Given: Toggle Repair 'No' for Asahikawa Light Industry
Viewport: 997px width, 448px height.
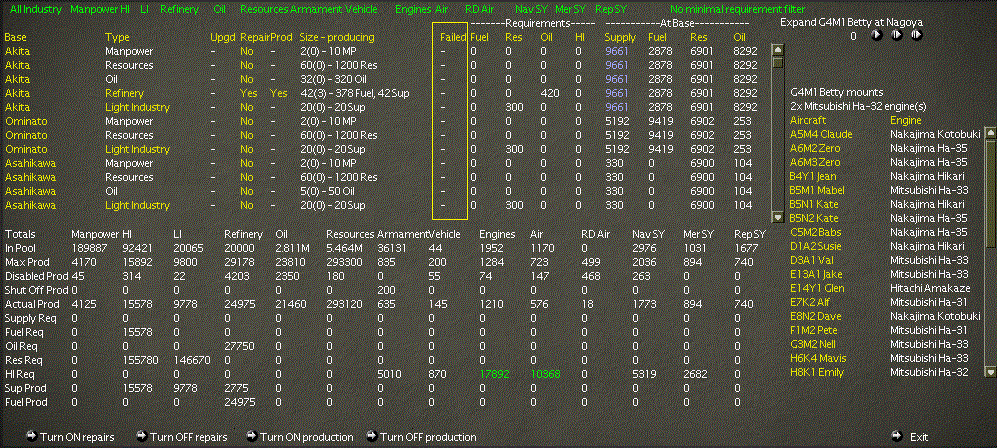Looking at the screenshot, I should (x=247, y=205).
